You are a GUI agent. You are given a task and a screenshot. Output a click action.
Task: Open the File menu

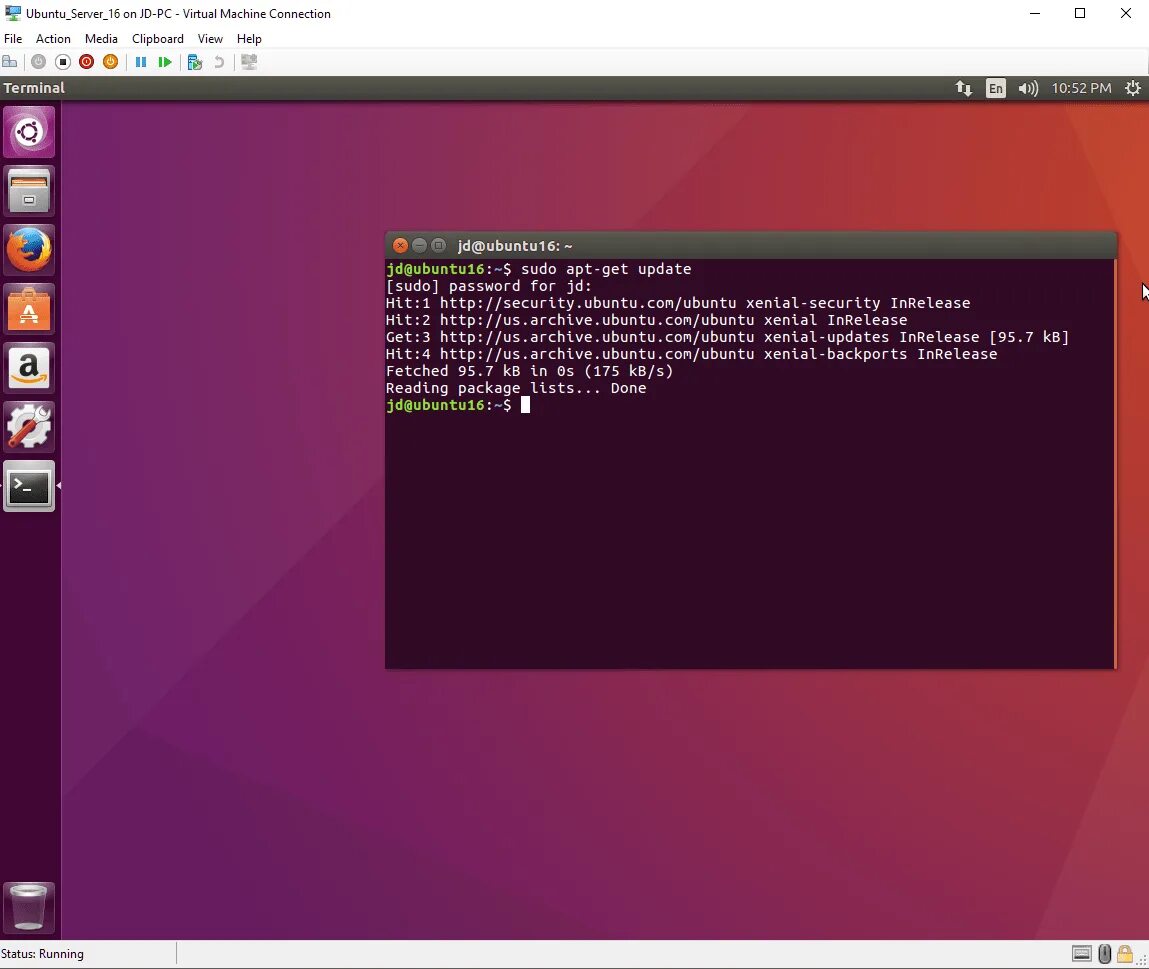pos(13,39)
